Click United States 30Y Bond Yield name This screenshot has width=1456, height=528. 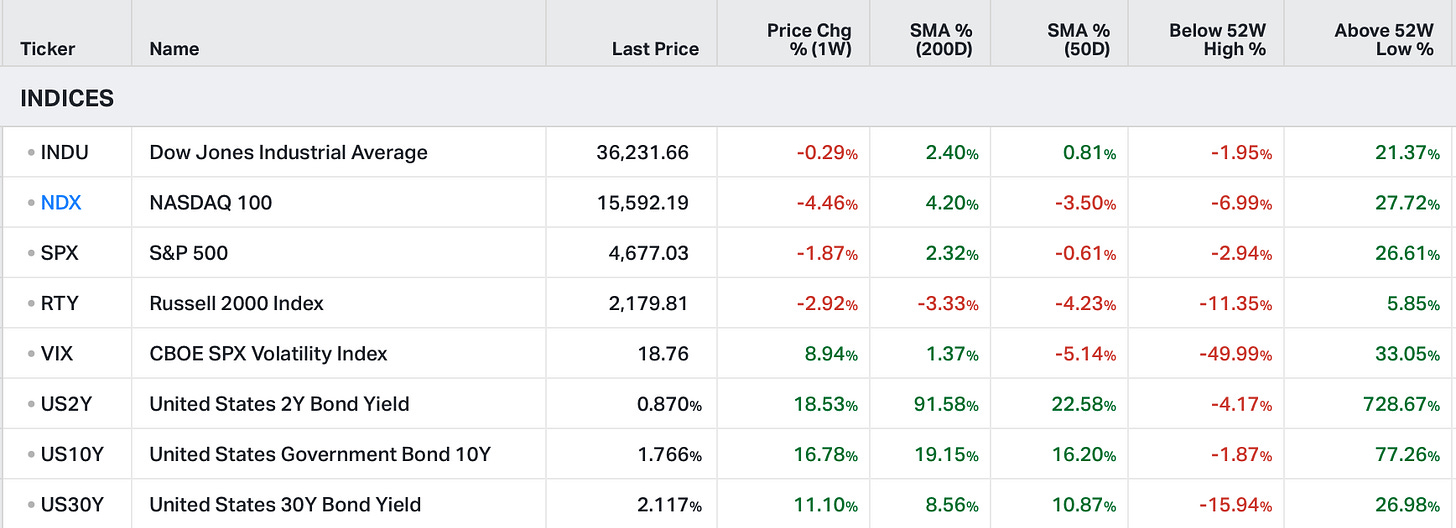click(285, 504)
